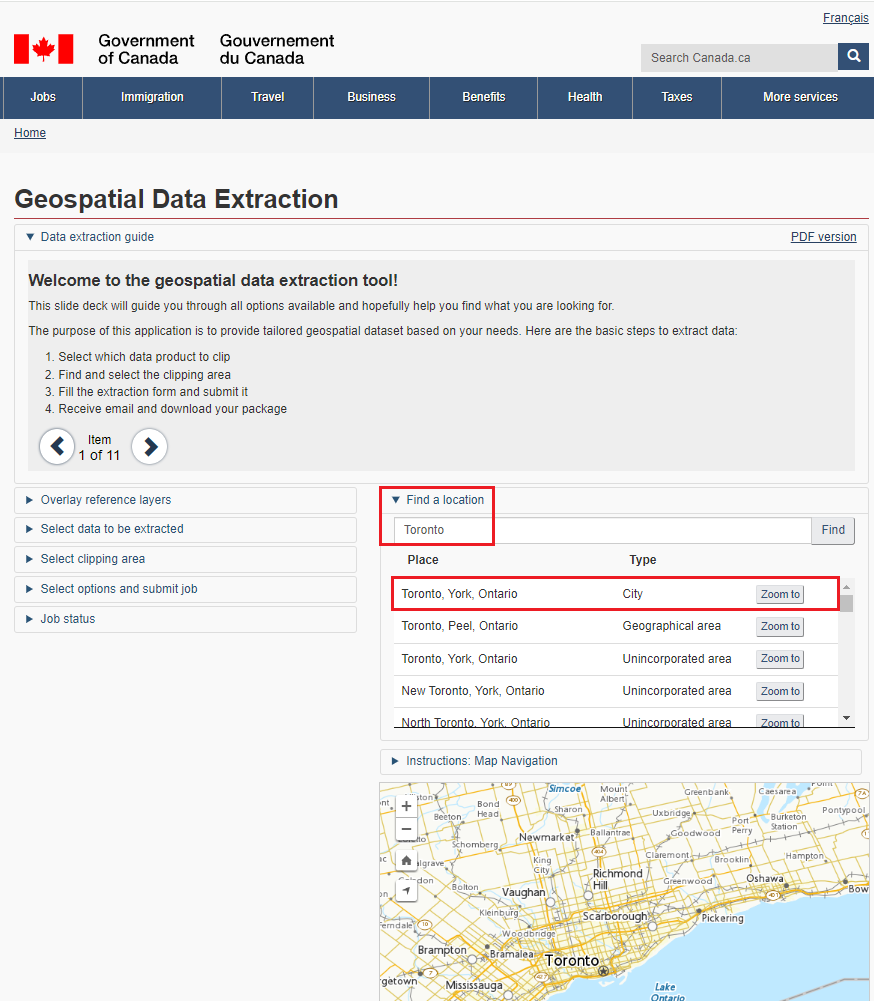874x1001 pixels.
Task: Go to next guide slide arrow
Action: point(150,446)
